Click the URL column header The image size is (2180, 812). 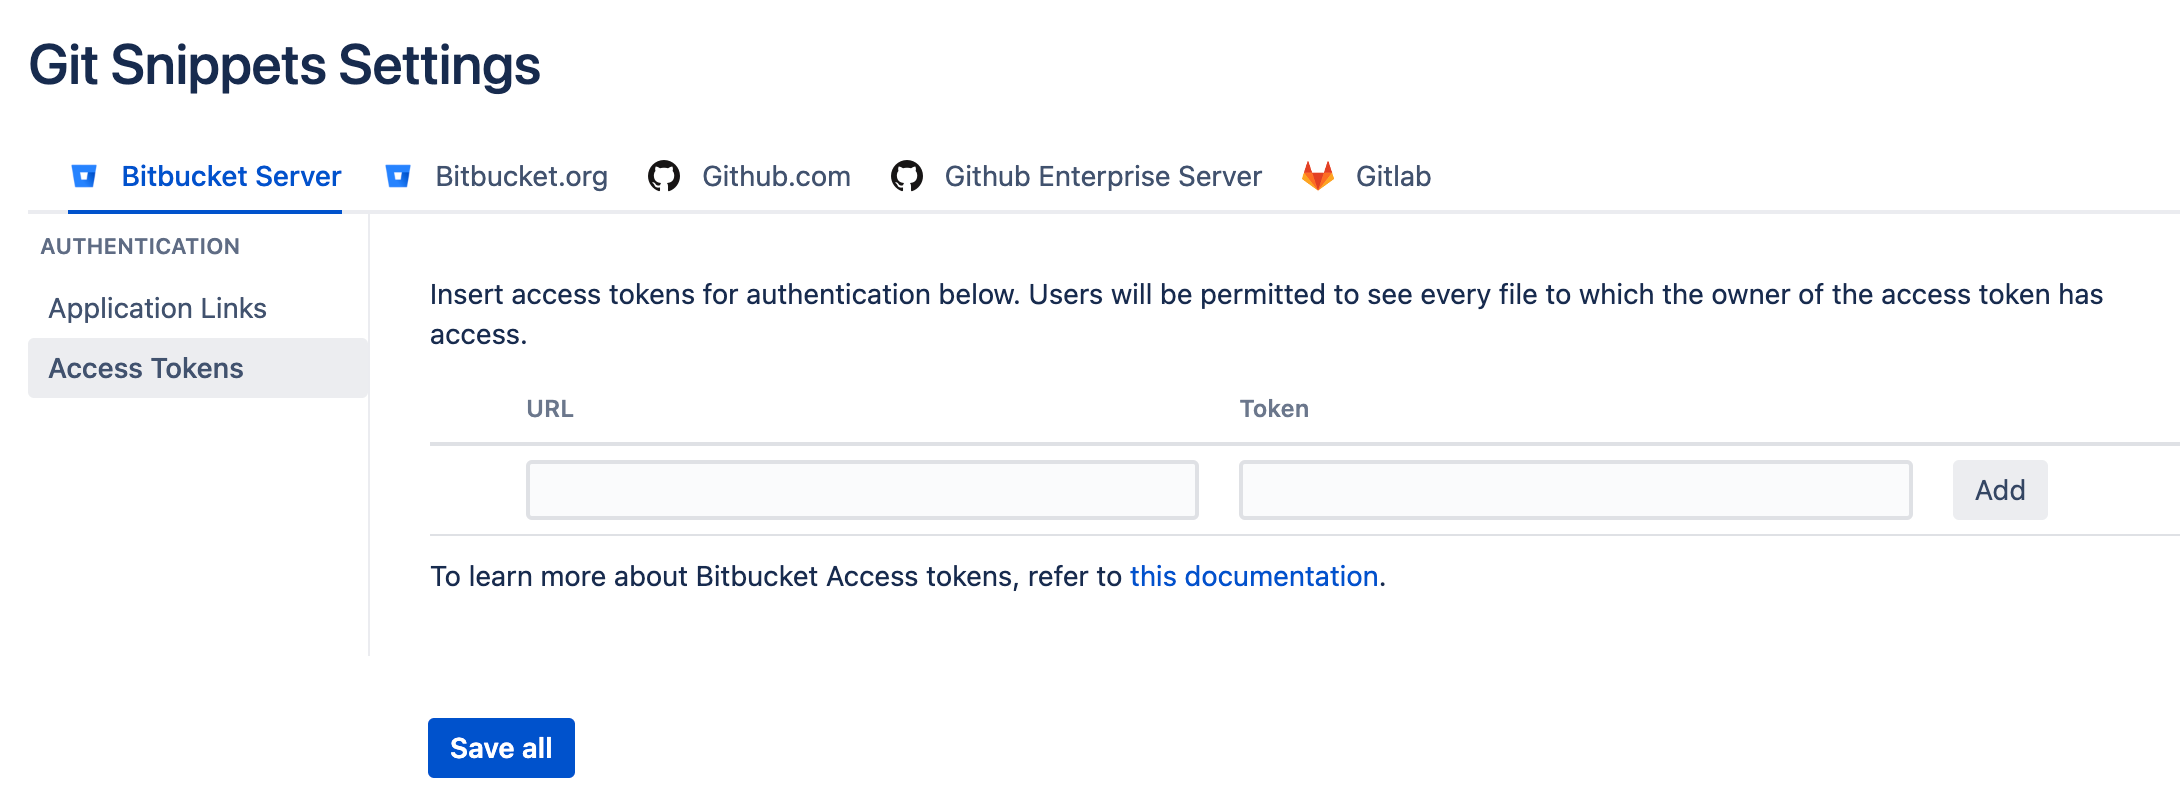coord(550,409)
